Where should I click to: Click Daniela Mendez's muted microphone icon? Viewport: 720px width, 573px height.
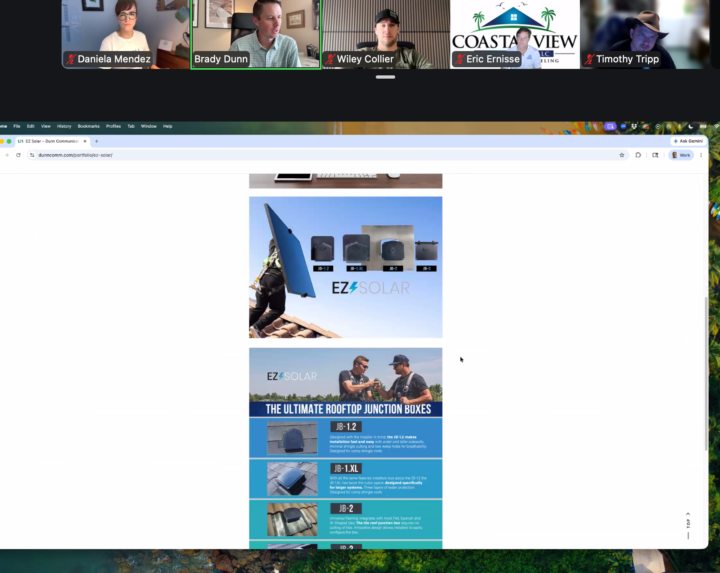click(71, 59)
